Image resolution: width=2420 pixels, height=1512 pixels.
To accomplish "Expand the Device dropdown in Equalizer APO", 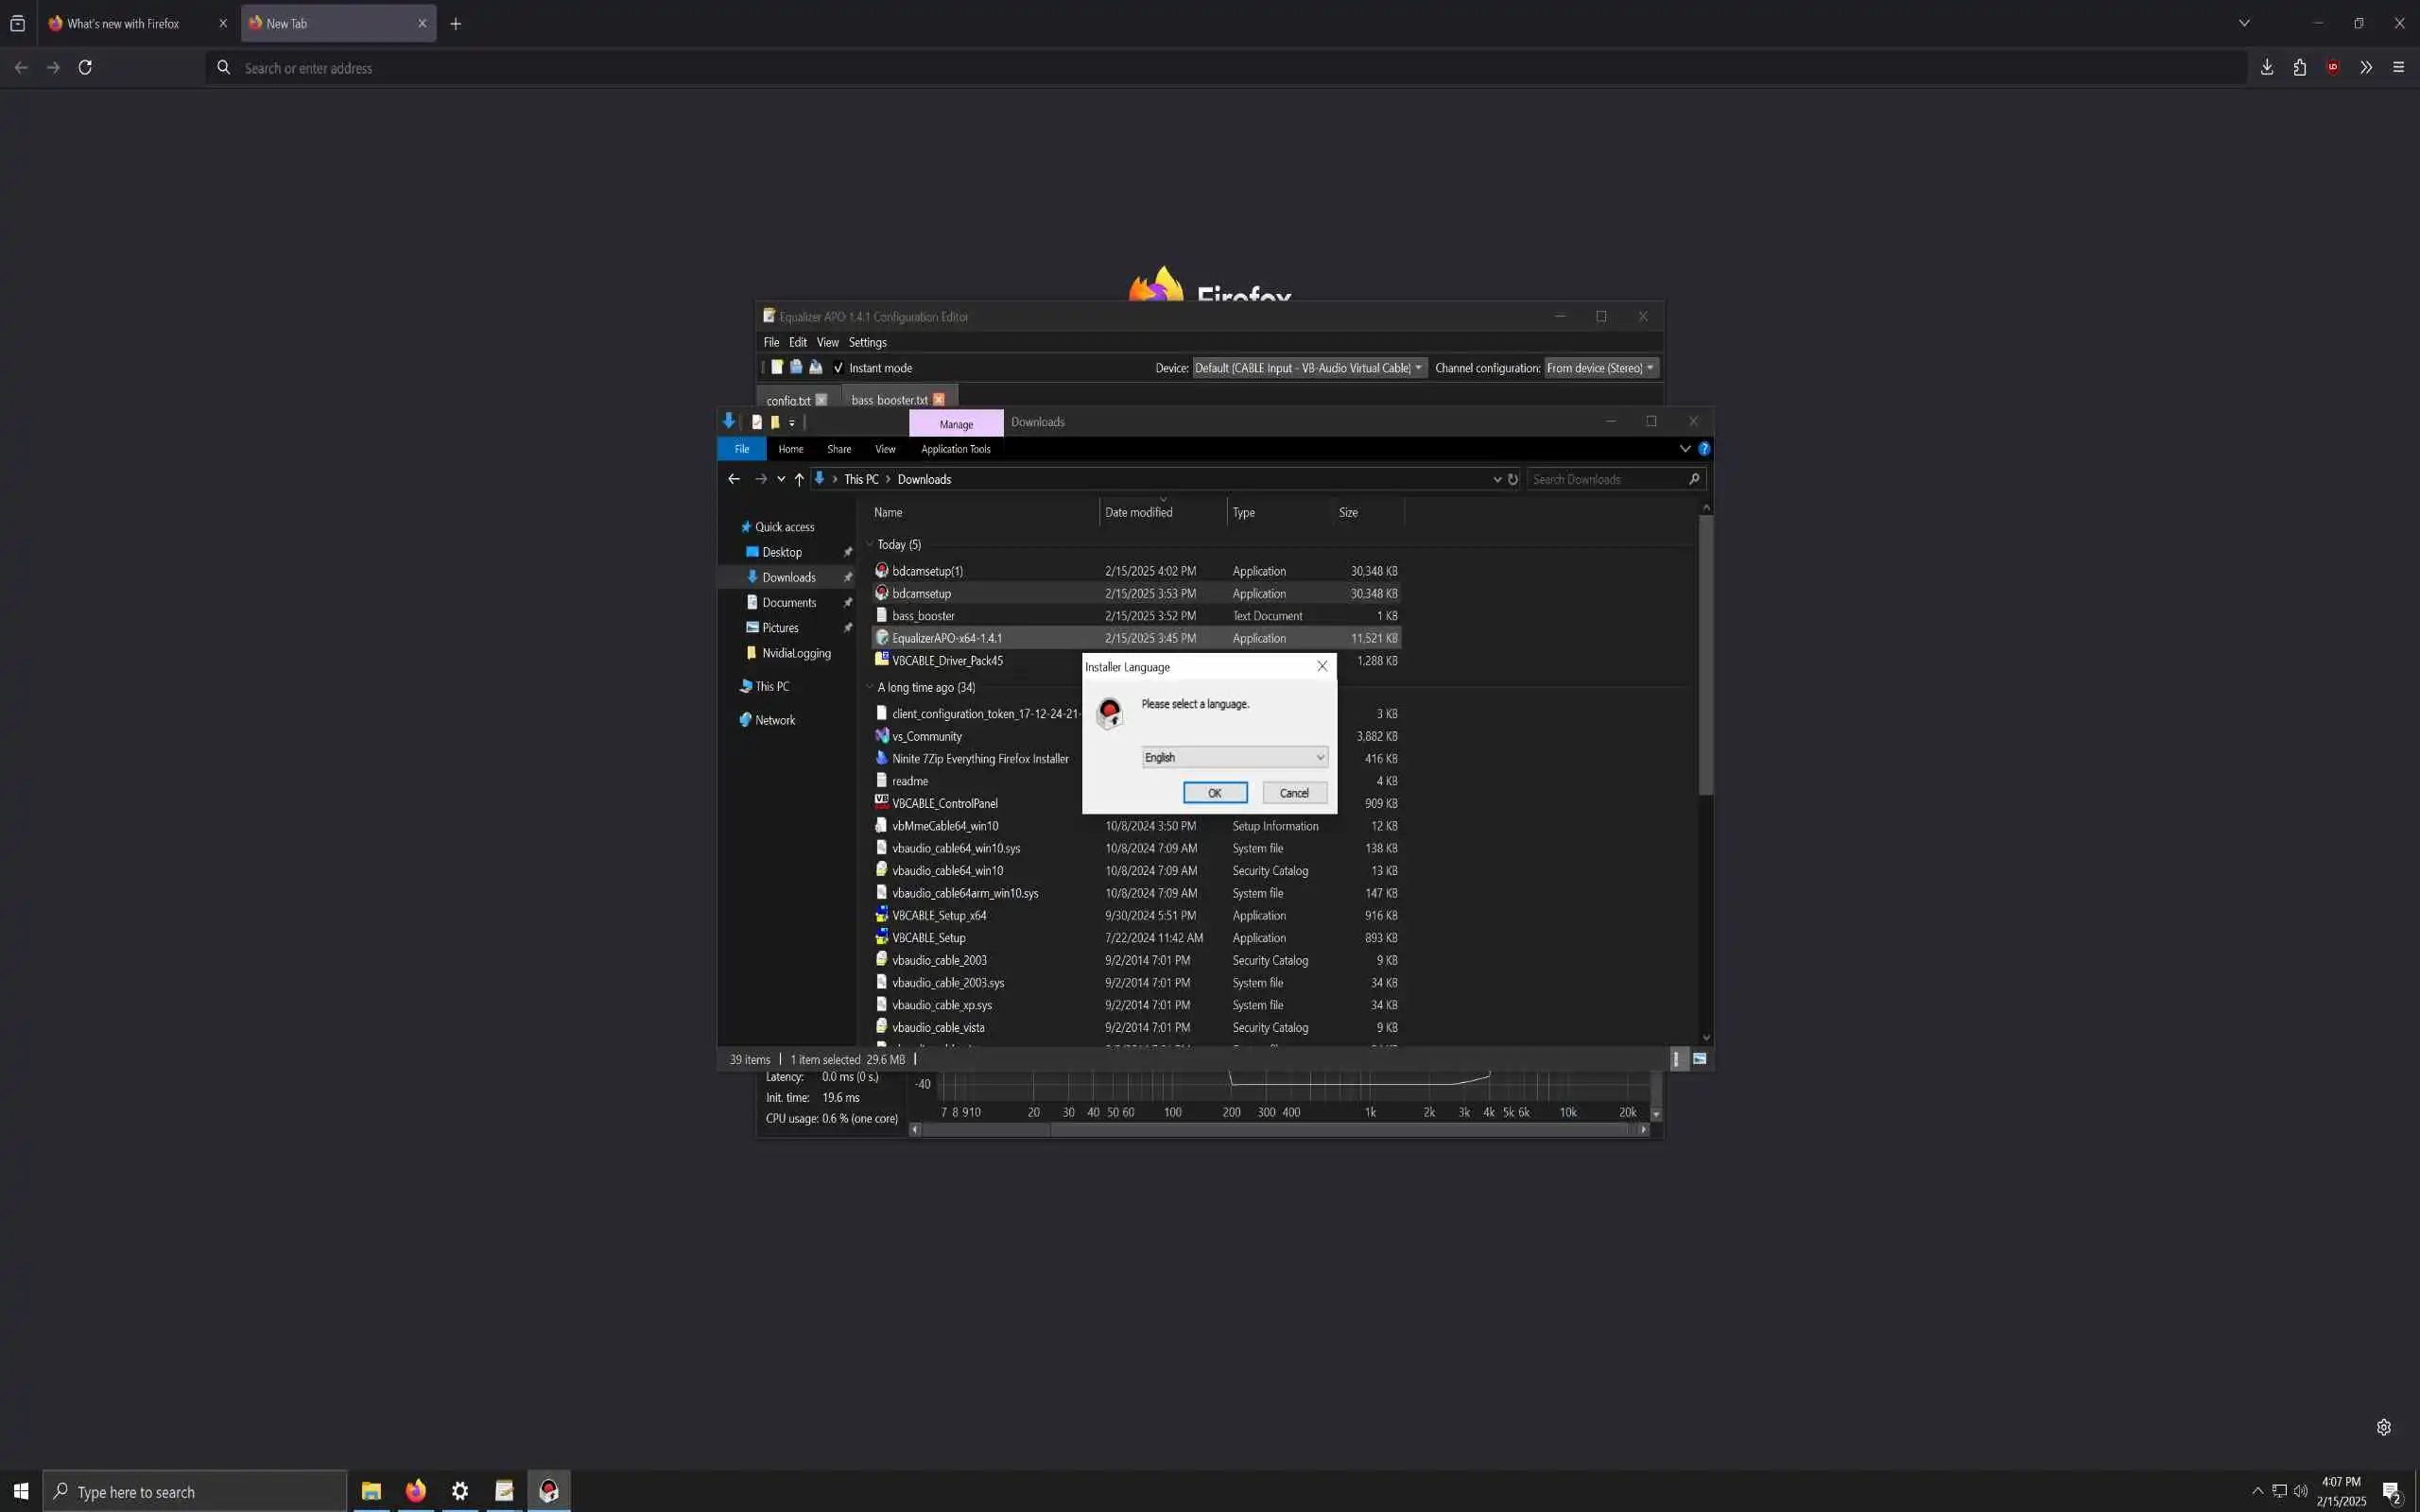I will point(1309,368).
